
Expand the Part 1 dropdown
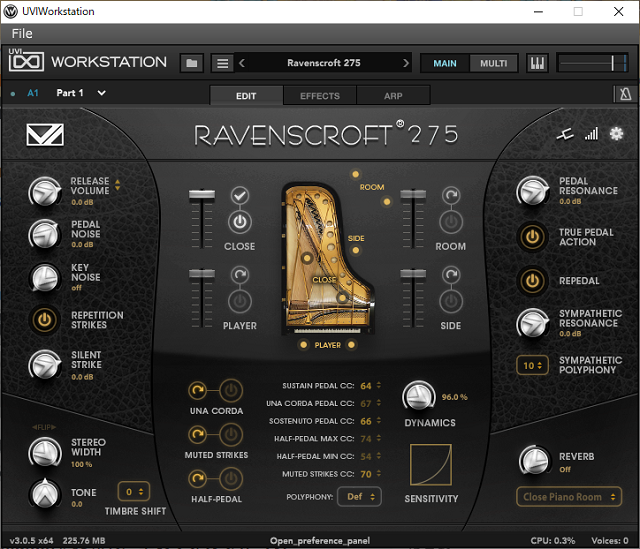click(x=102, y=93)
